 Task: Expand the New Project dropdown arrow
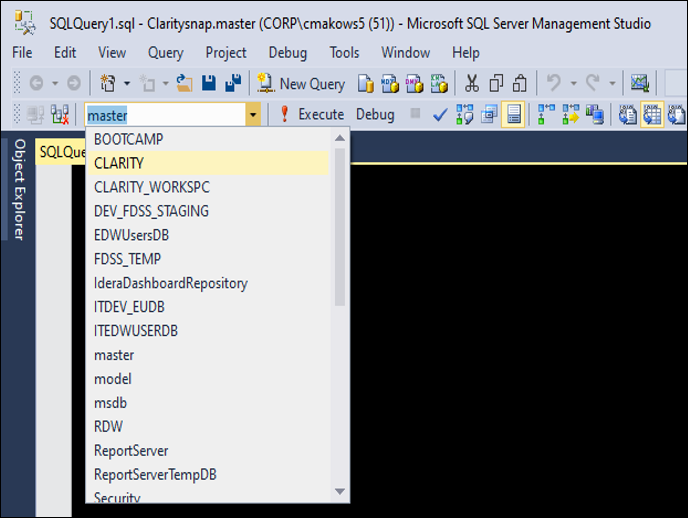tap(124, 84)
